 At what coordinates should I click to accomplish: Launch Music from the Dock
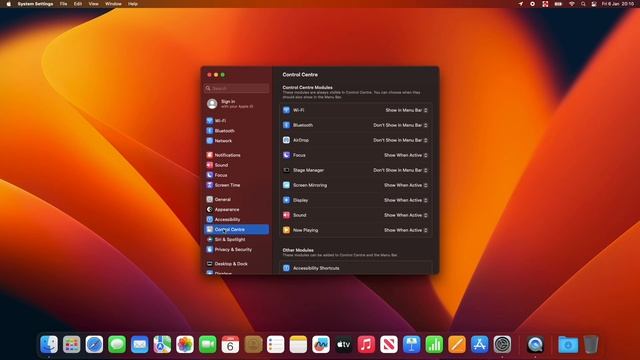point(366,344)
